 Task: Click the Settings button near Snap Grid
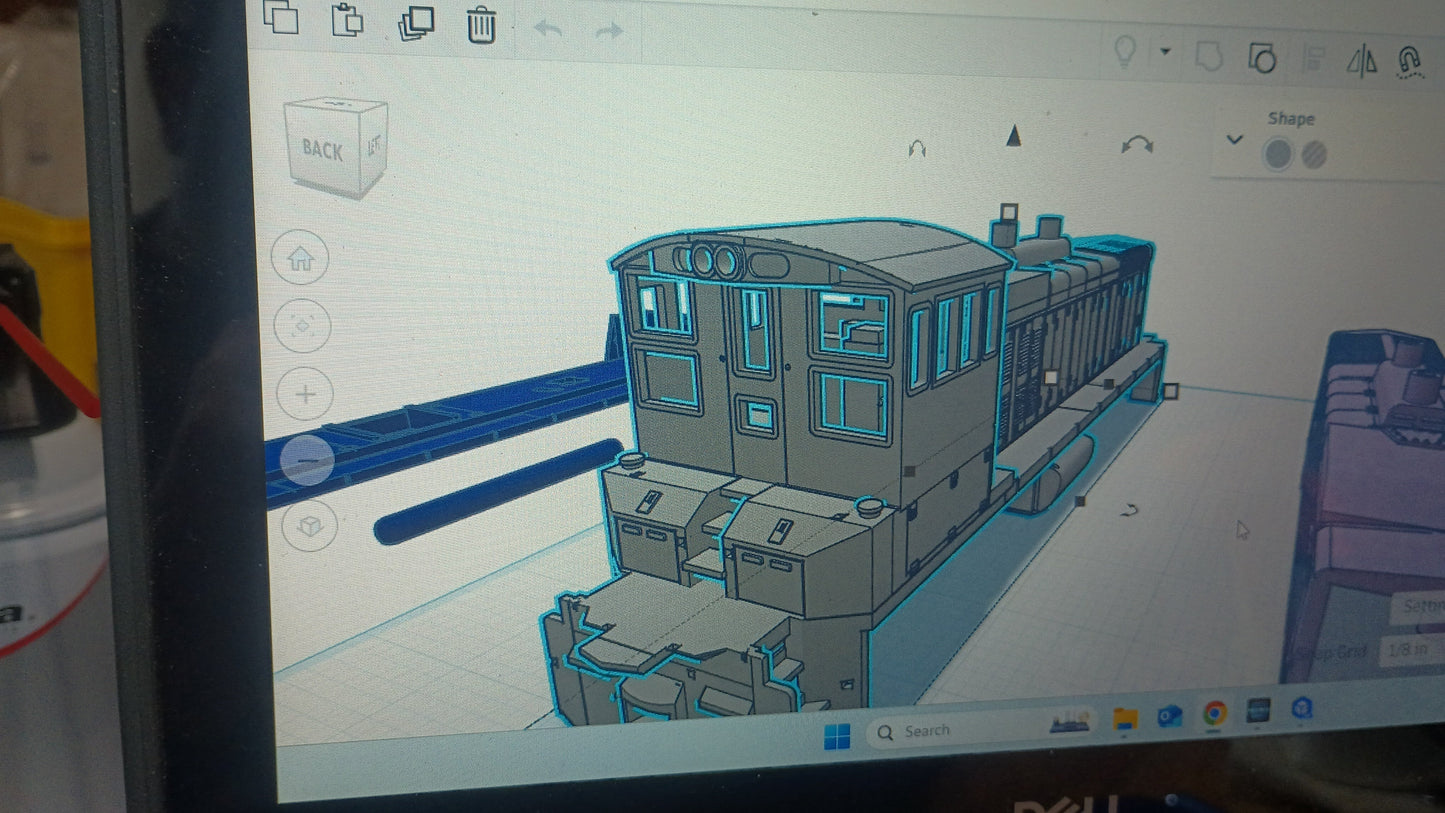pos(1420,607)
